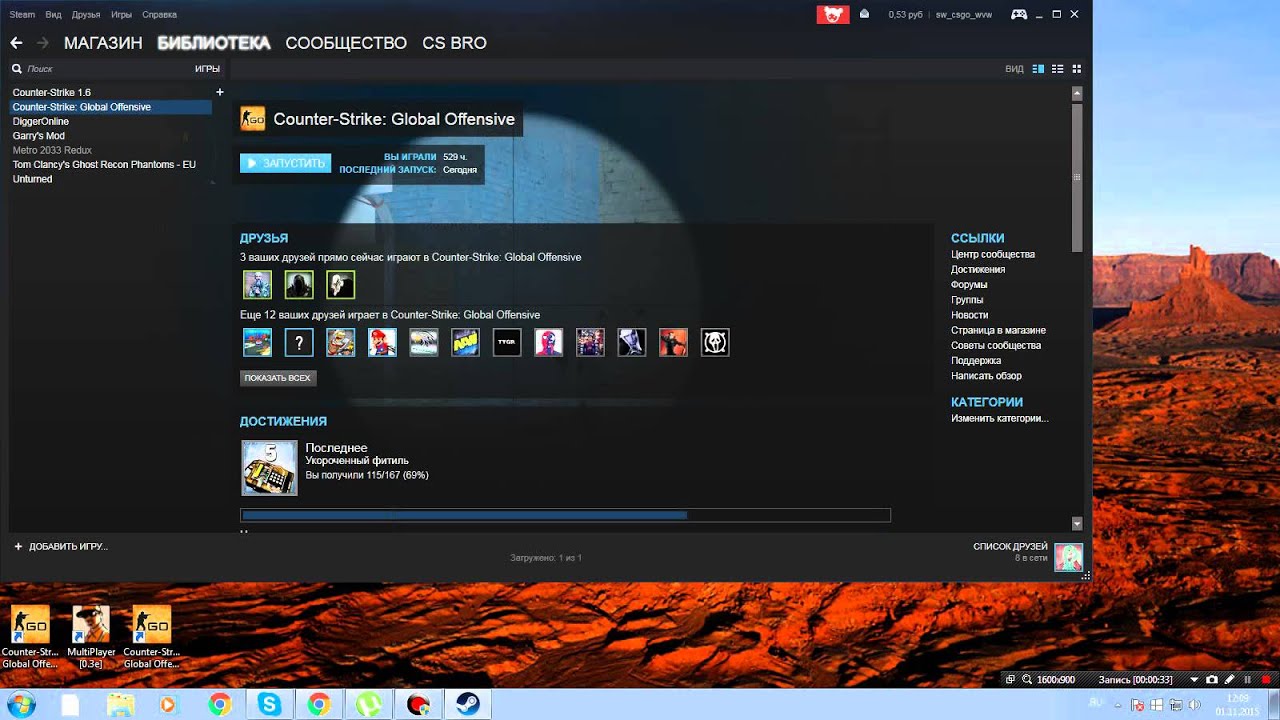Click ЗАПУСТИТЬ to launch the game
1280x720 pixels.
point(285,163)
